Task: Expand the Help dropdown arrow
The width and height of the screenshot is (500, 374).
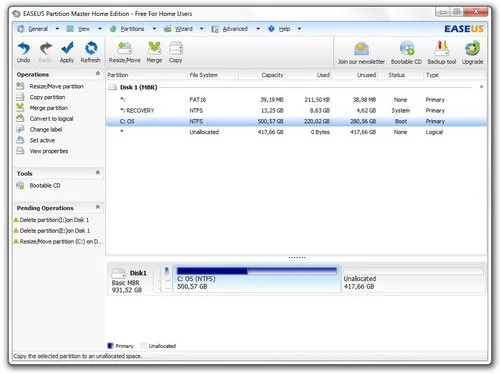Action: (299, 29)
